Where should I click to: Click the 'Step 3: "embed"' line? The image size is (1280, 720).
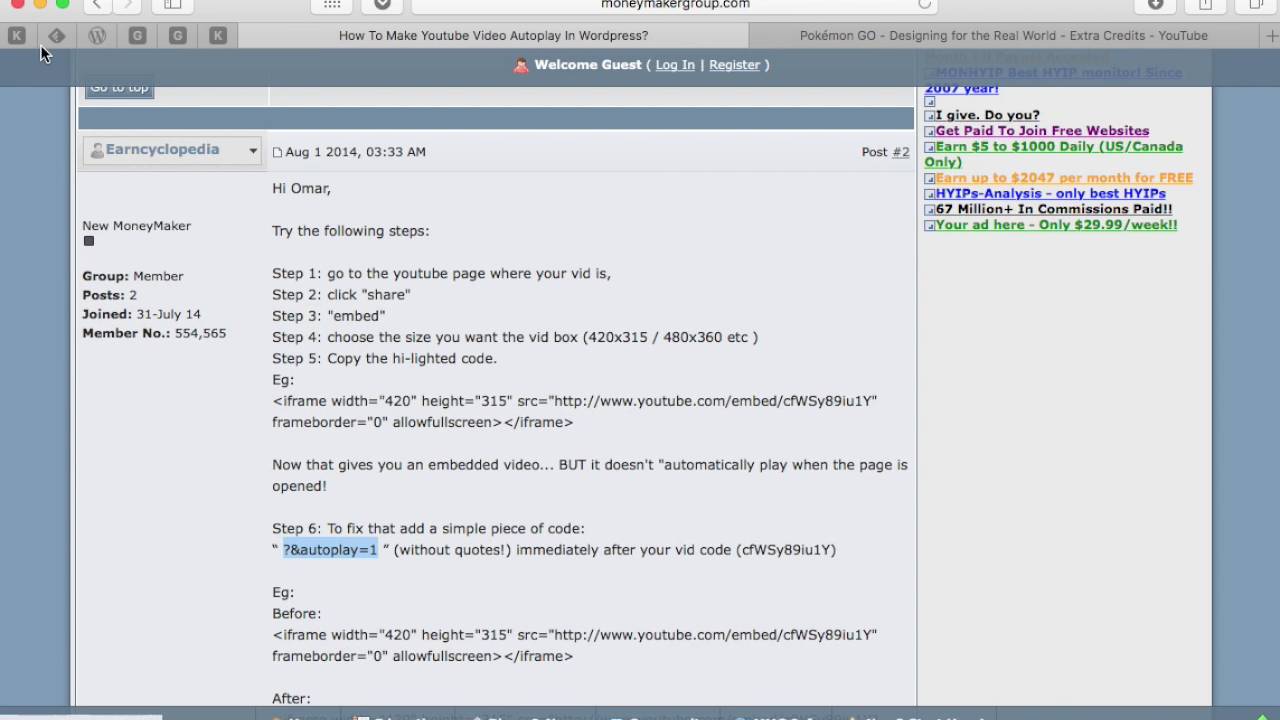328,316
